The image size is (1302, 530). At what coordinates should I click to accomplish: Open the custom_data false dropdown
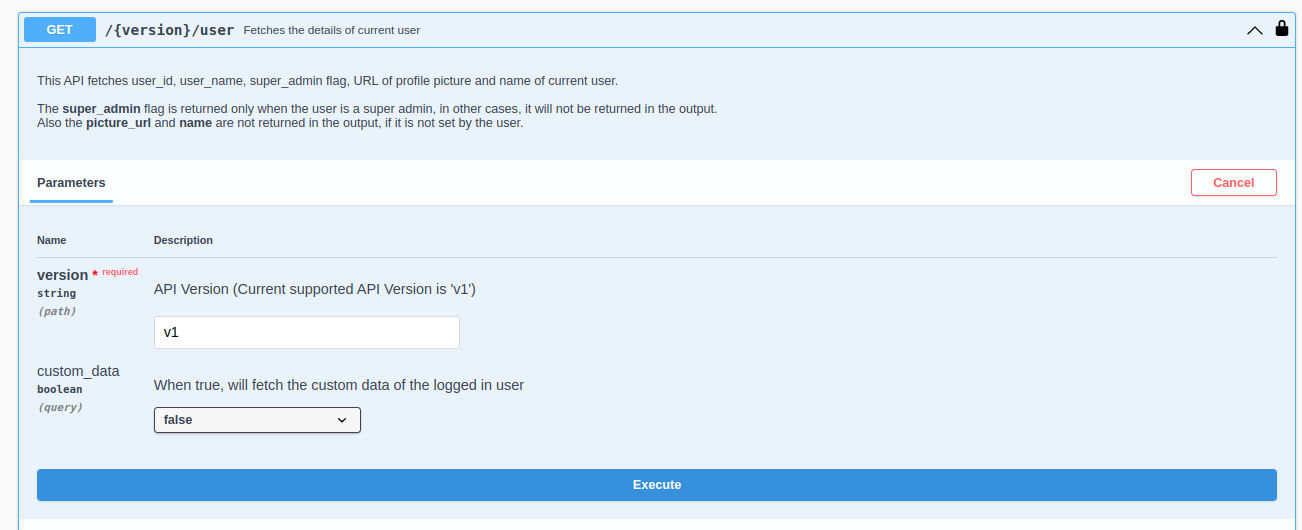tap(256, 421)
